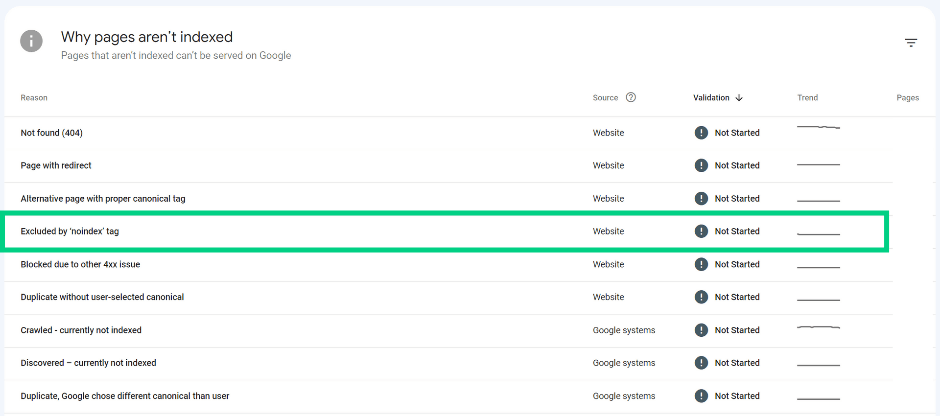Viewport: 940px width, 419px height.
Task: Click the Crawled row warning icon
Action: pos(701,330)
